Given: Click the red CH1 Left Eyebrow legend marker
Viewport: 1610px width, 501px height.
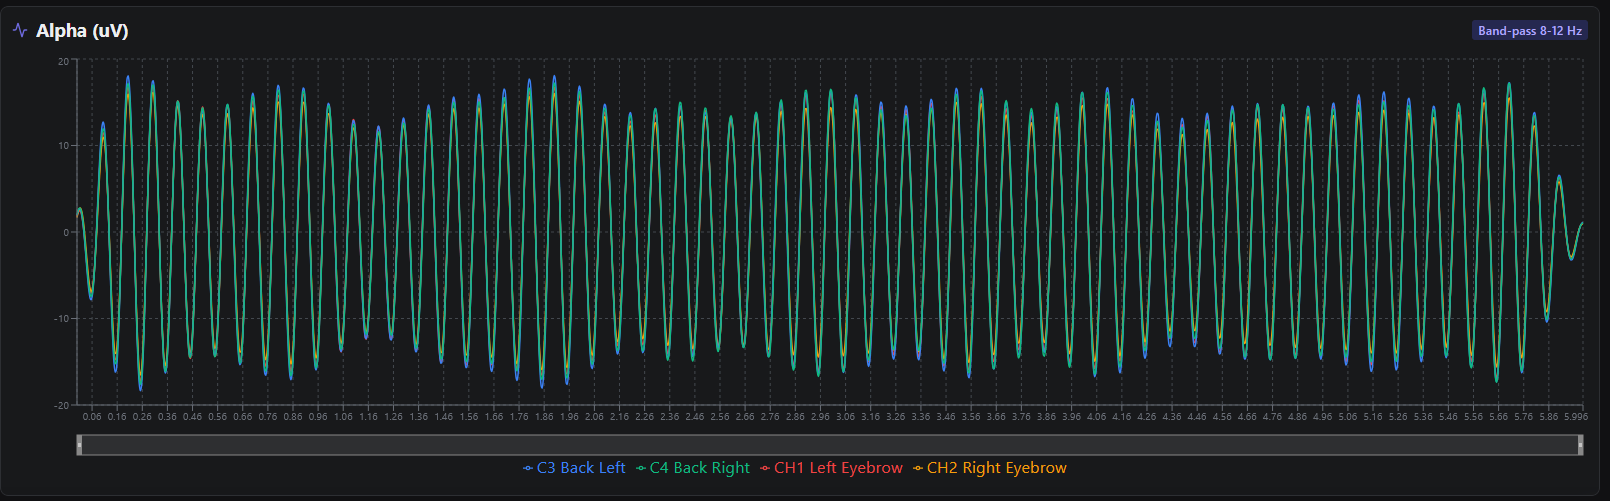Looking at the screenshot, I should 765,468.
